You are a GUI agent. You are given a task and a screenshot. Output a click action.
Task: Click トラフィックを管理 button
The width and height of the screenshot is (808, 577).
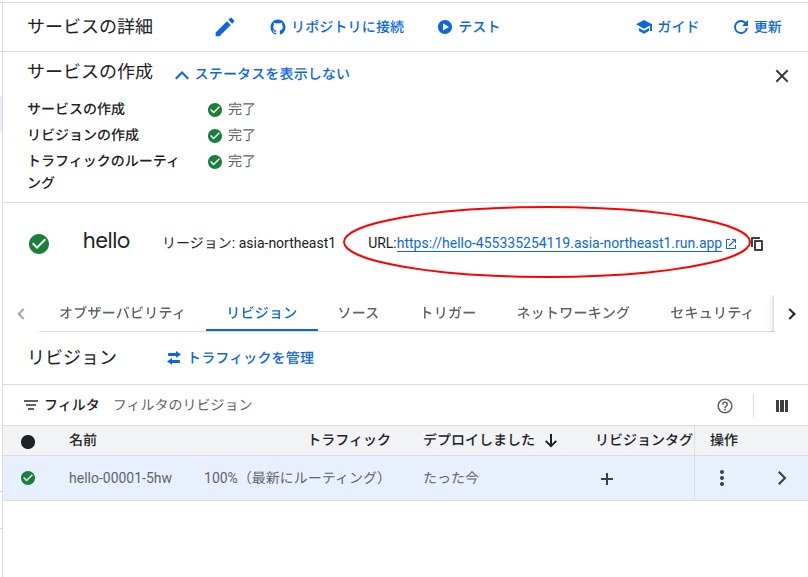240,358
